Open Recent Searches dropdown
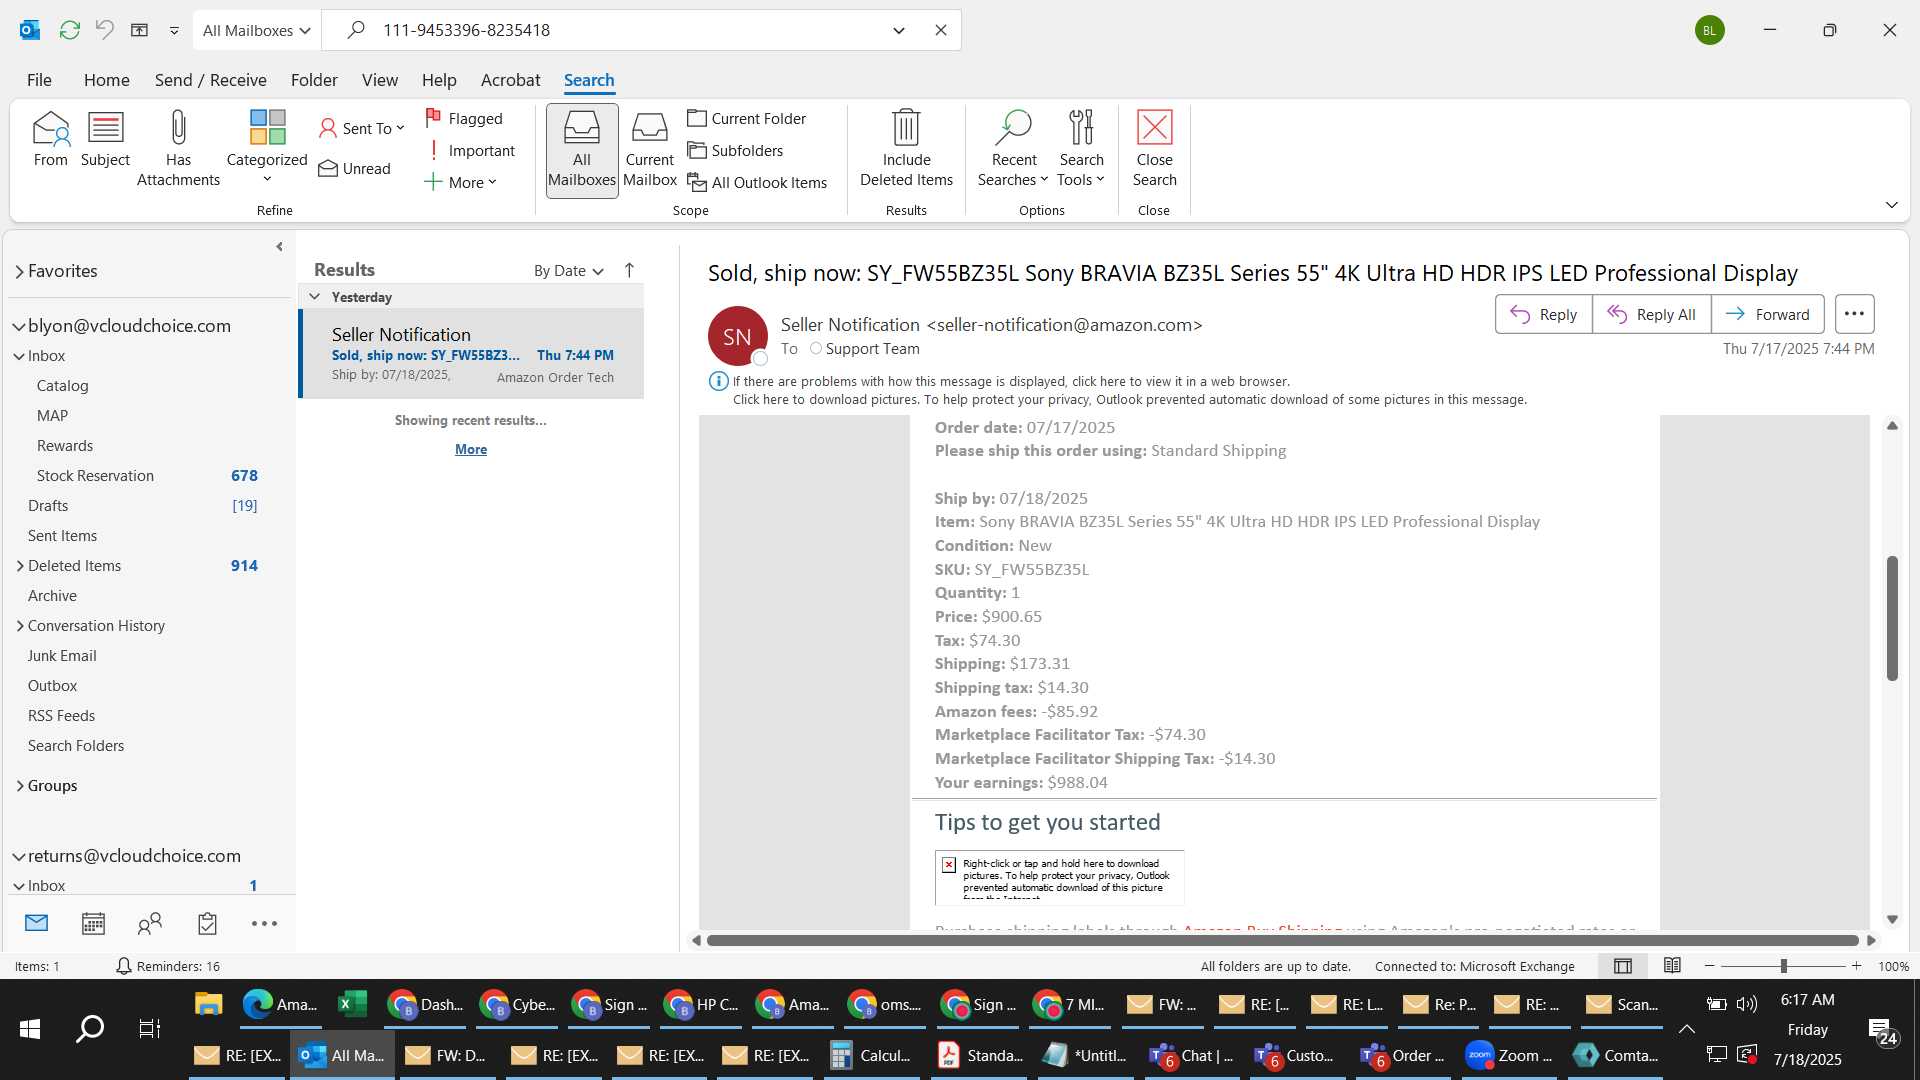 point(1014,149)
